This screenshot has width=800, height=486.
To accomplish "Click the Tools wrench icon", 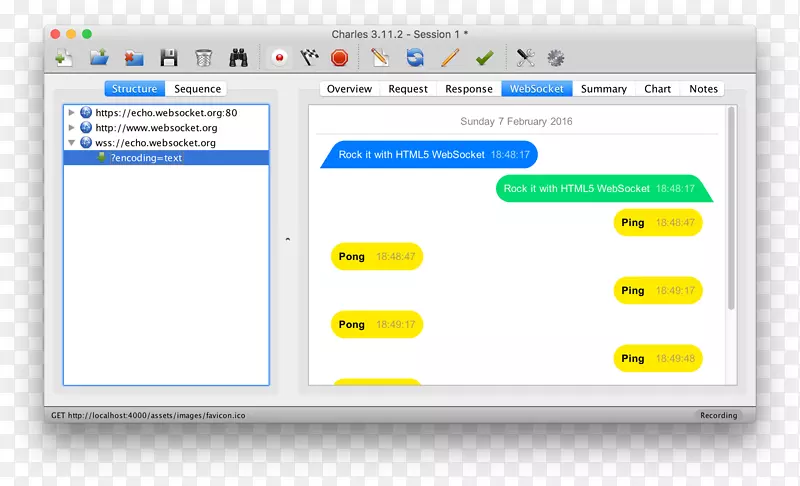I will point(525,58).
